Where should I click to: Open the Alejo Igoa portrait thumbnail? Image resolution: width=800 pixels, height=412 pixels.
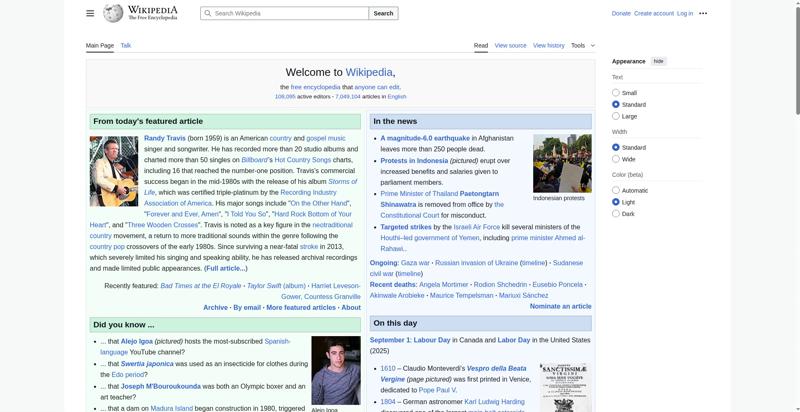tap(336, 370)
